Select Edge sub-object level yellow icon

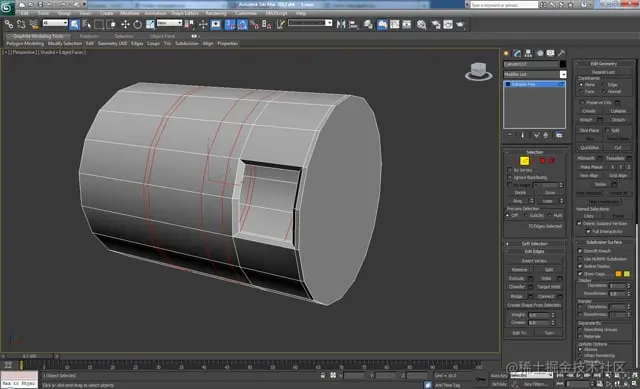click(x=524, y=161)
